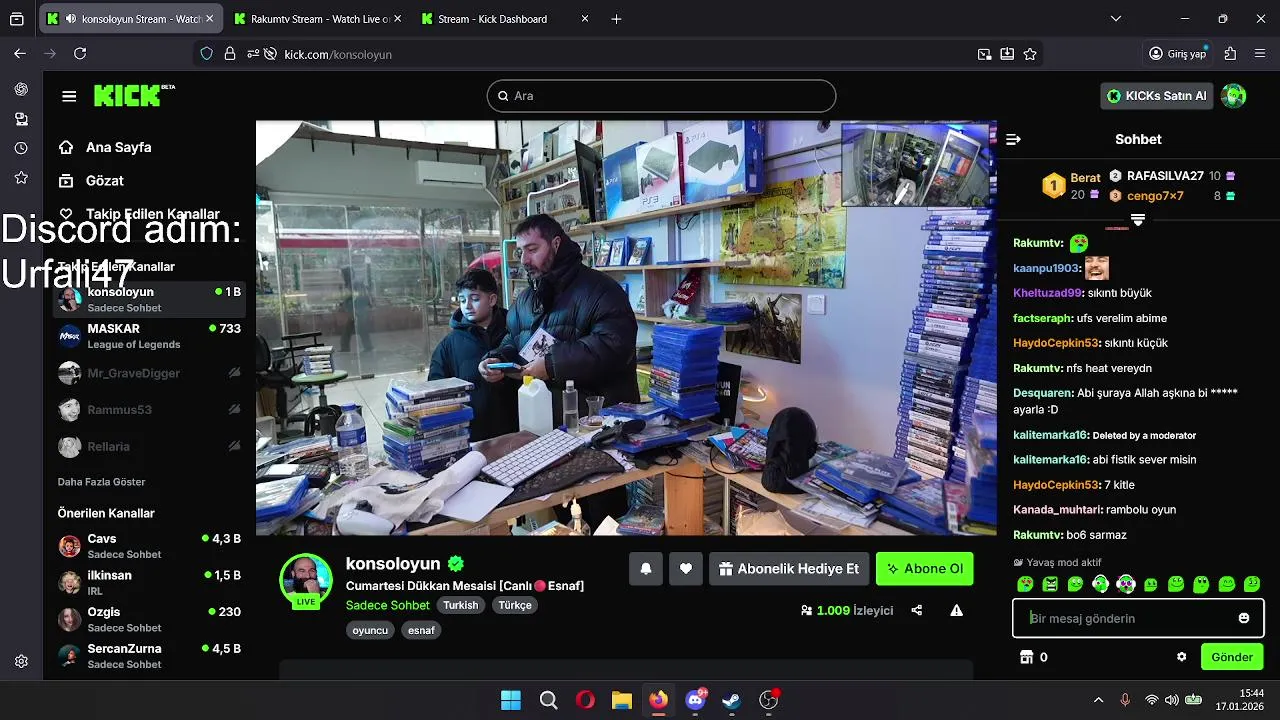
Task: Click Giriş yap browser sign-in button
Action: pos(1178,54)
